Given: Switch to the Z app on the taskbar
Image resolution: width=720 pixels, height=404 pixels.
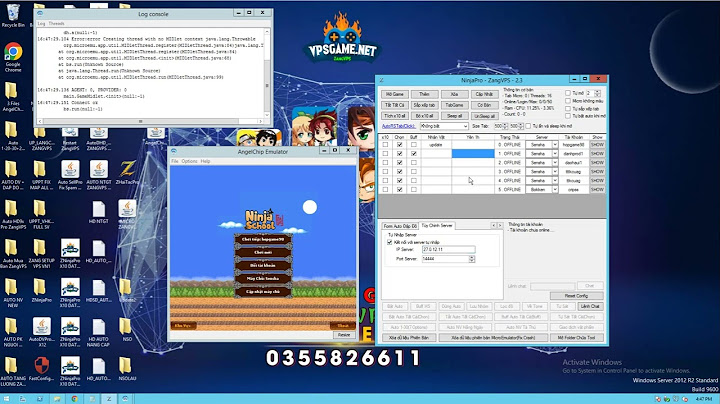Looking at the screenshot, I should [109, 398].
